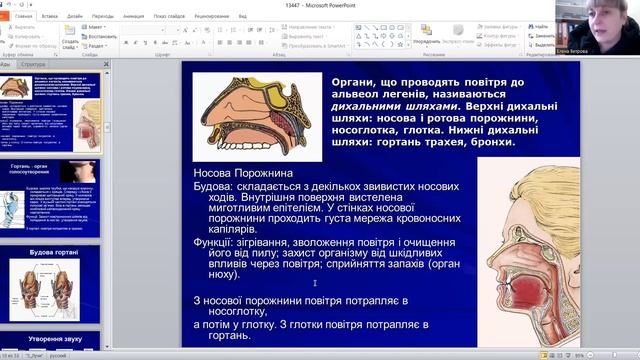This screenshot has height=360, width=640.
Task: Toggle Strikethrough formatting
Action: [x=165, y=42]
